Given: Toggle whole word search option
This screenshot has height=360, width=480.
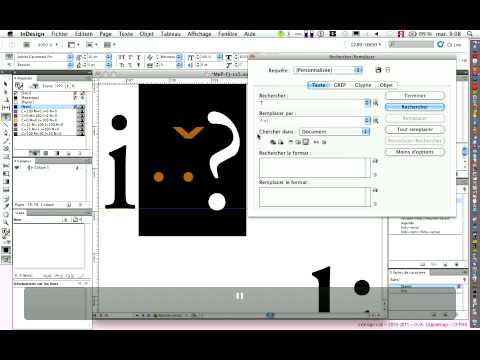Looking at the screenshot, I should (324, 142).
